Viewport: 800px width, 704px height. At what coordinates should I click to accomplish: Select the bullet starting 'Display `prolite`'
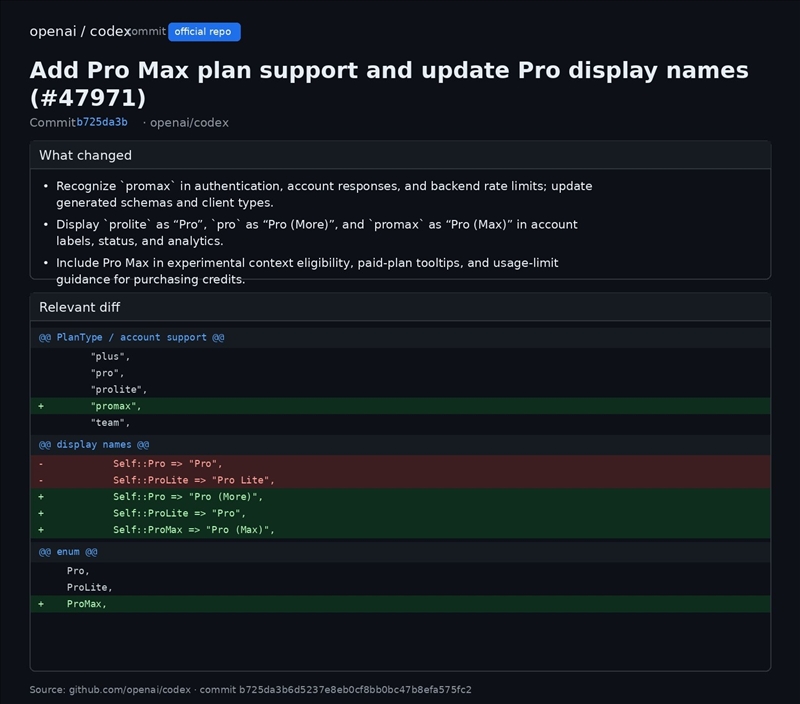[316, 233]
